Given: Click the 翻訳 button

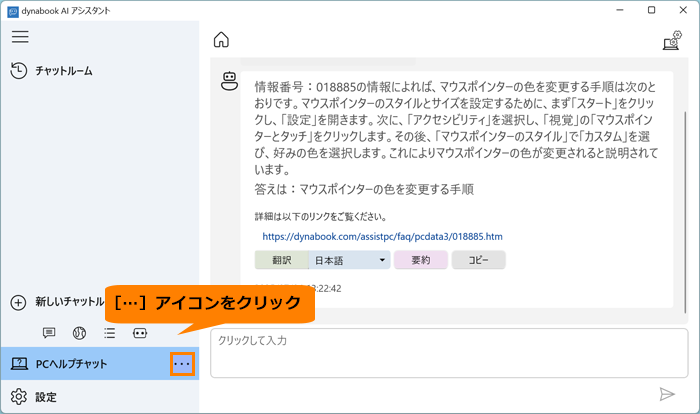Looking at the screenshot, I should [282, 260].
